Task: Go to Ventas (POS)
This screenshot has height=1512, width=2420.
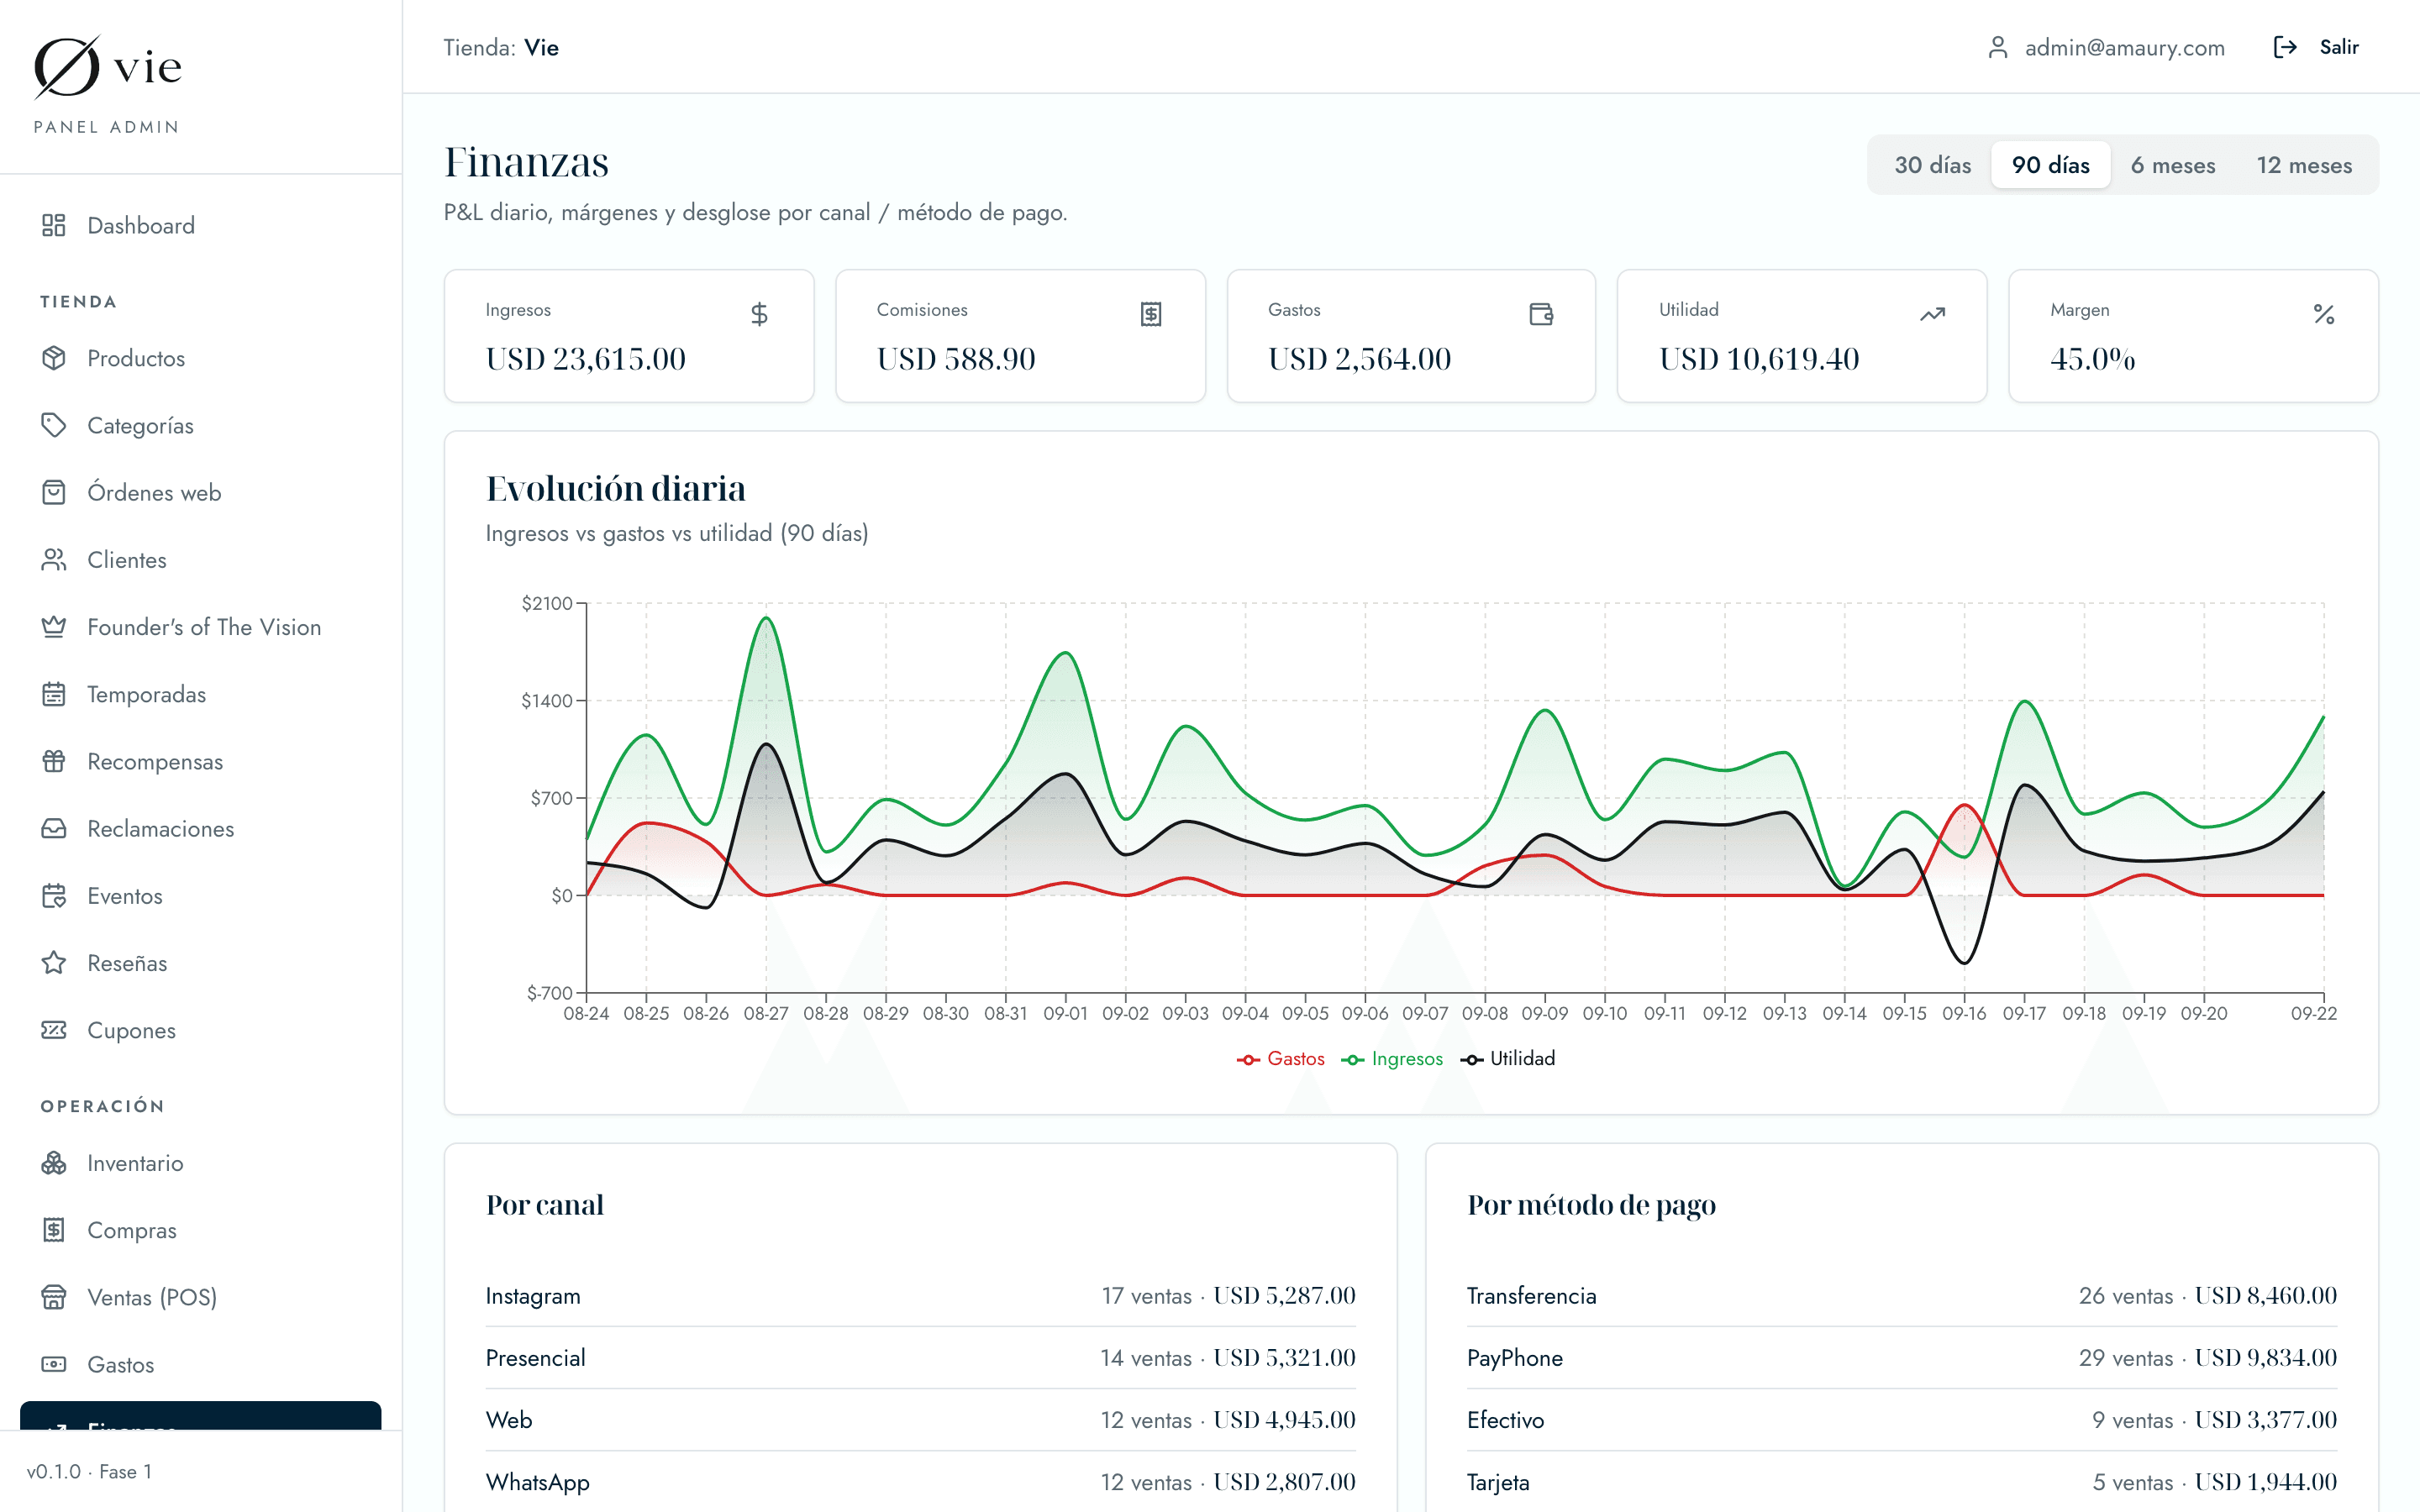Action: point(200,1297)
